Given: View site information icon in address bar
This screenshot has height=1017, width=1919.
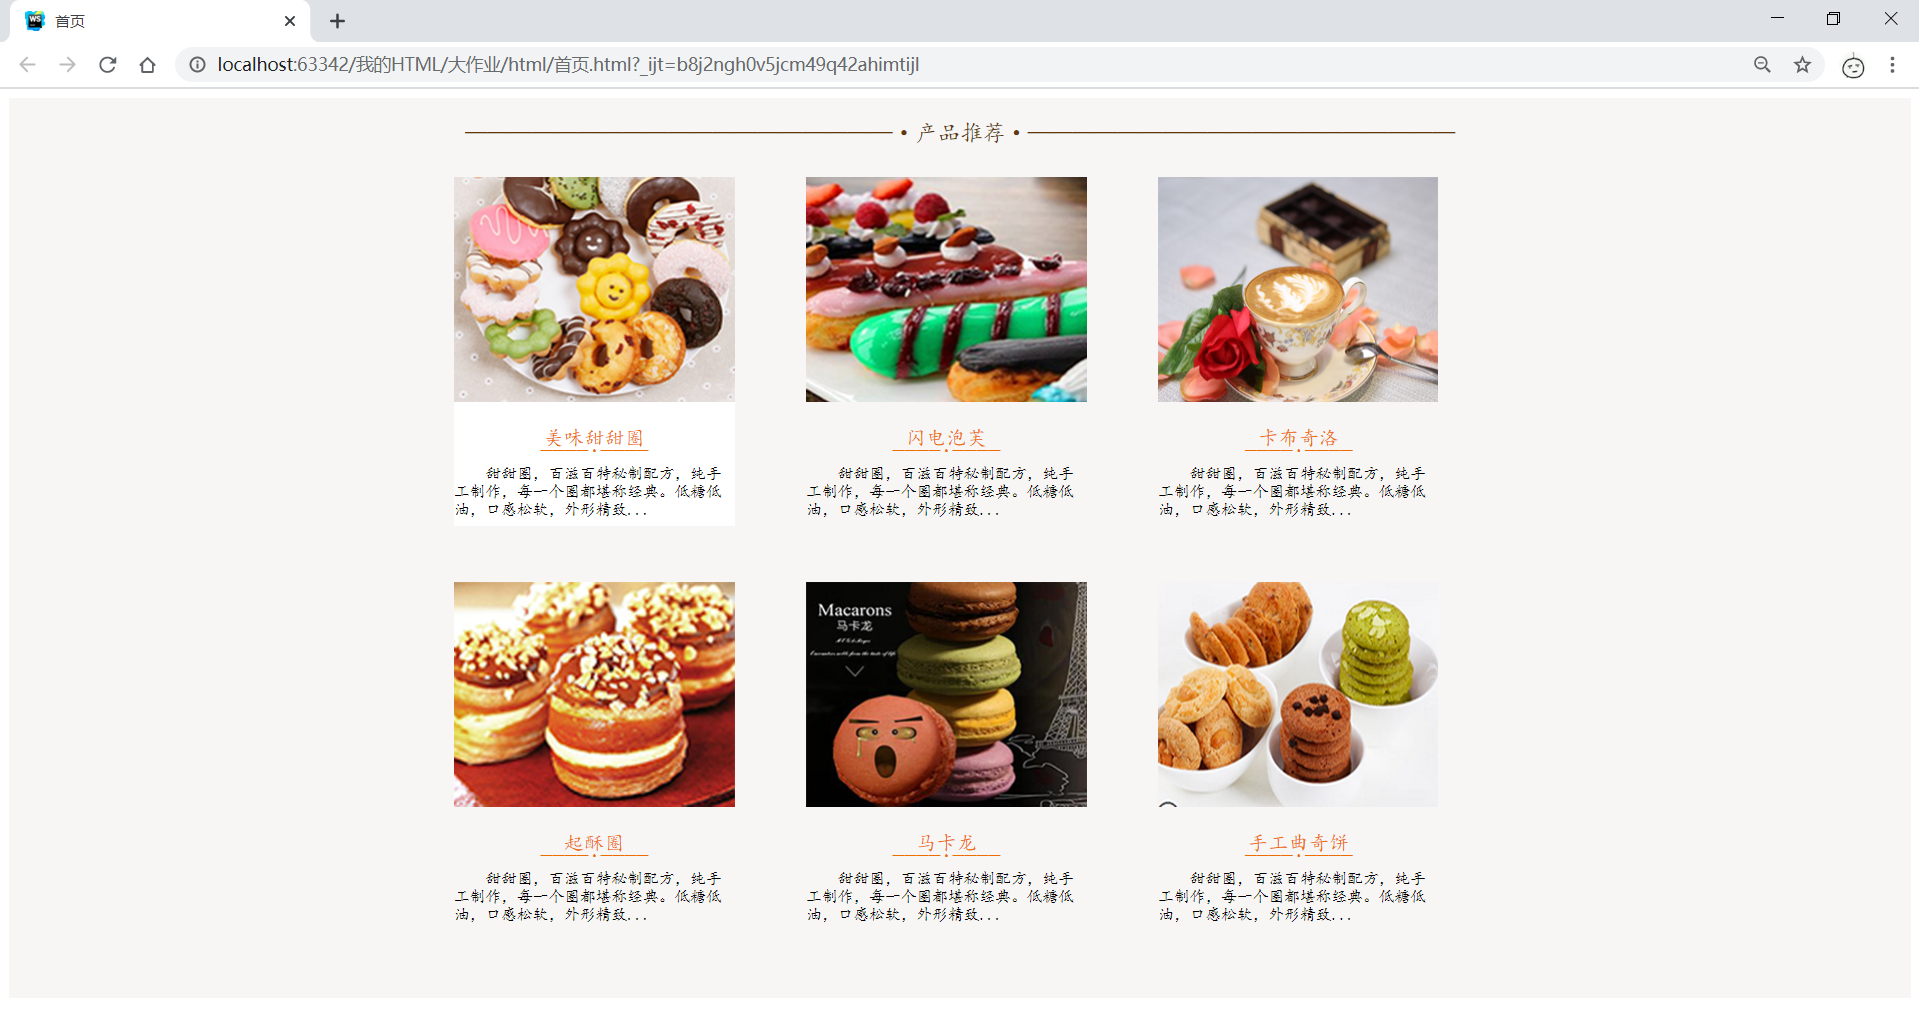Looking at the screenshot, I should (x=198, y=65).
